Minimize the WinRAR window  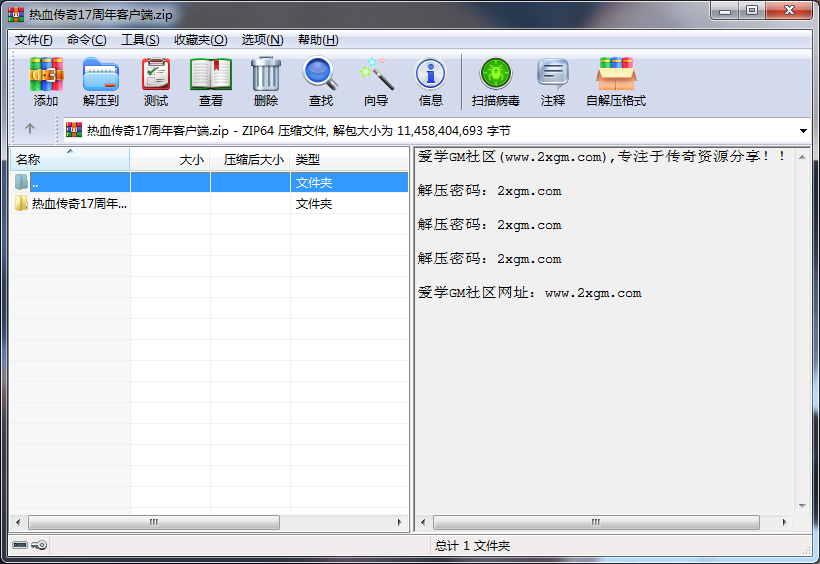point(725,10)
